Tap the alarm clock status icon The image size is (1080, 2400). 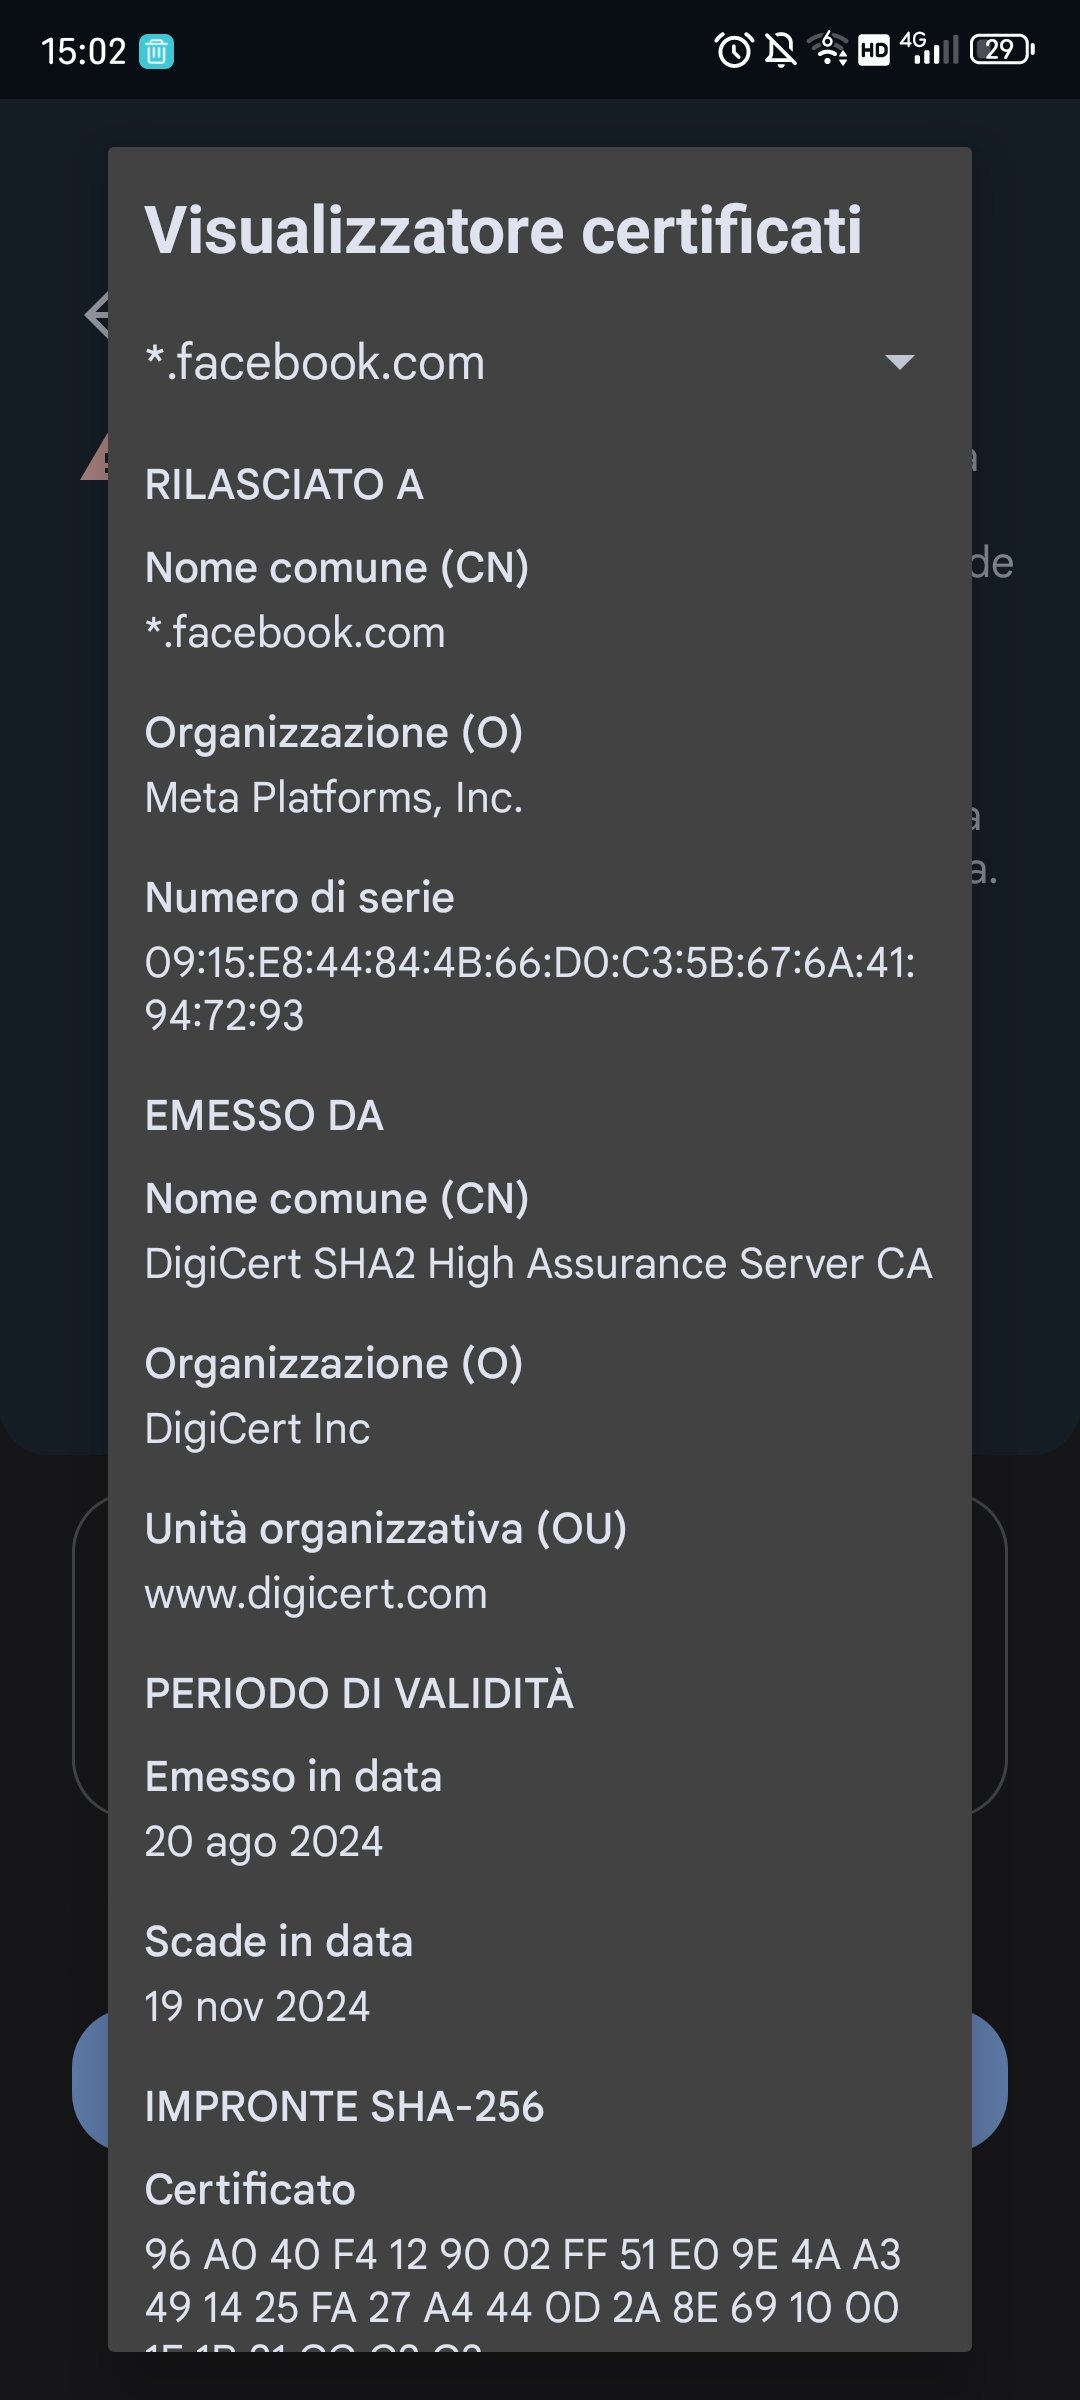[x=734, y=49]
